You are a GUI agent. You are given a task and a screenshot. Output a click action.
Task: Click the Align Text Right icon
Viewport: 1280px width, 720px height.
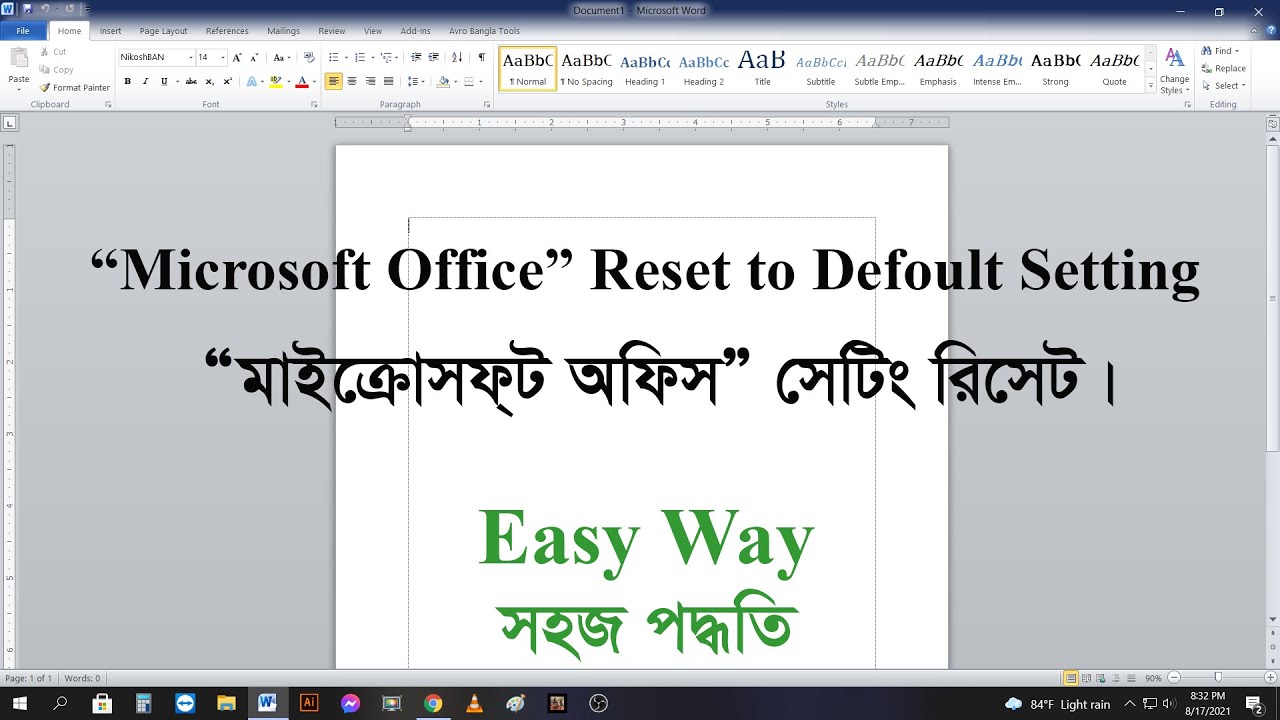(370, 82)
